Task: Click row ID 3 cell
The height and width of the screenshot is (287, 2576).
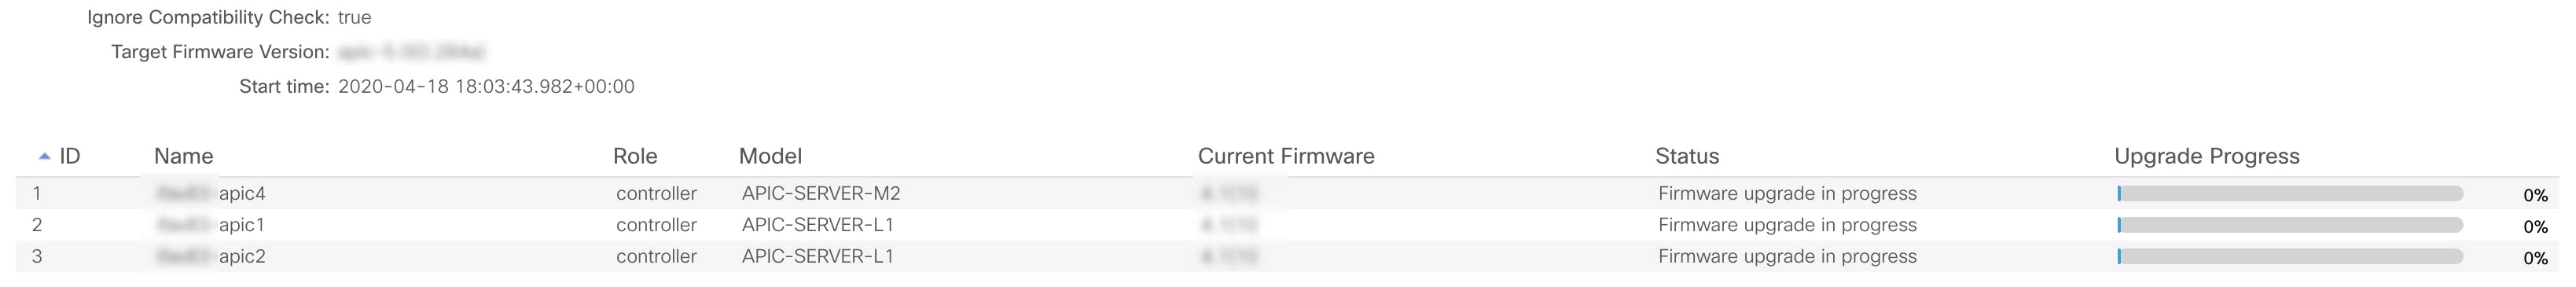Action: coord(37,256)
